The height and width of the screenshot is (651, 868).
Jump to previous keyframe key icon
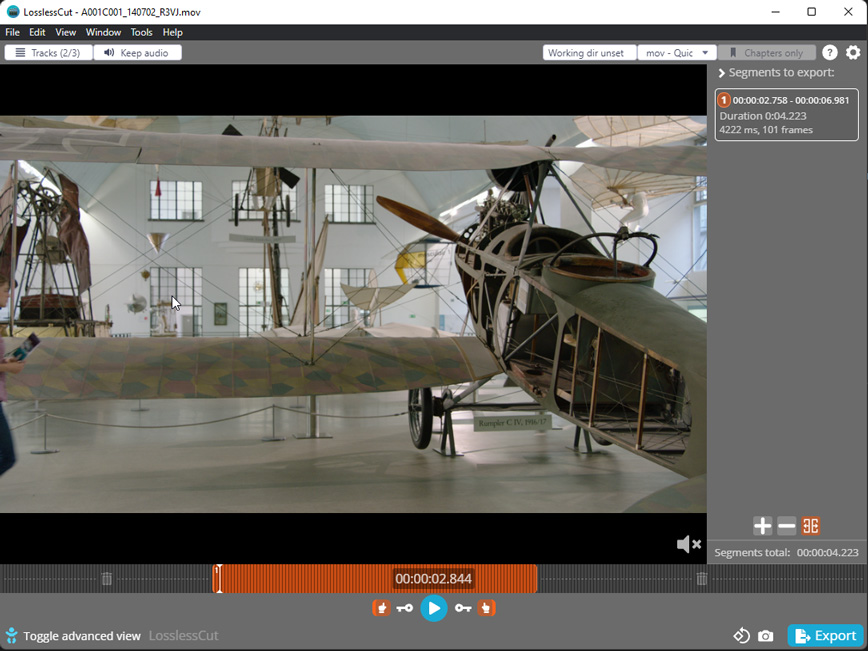[405, 608]
